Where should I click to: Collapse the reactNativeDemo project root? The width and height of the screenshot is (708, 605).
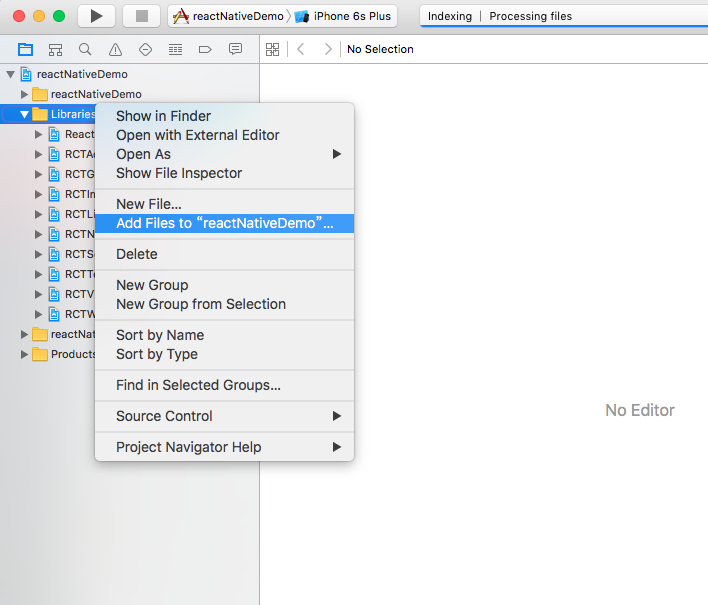pyautogui.click(x=10, y=74)
